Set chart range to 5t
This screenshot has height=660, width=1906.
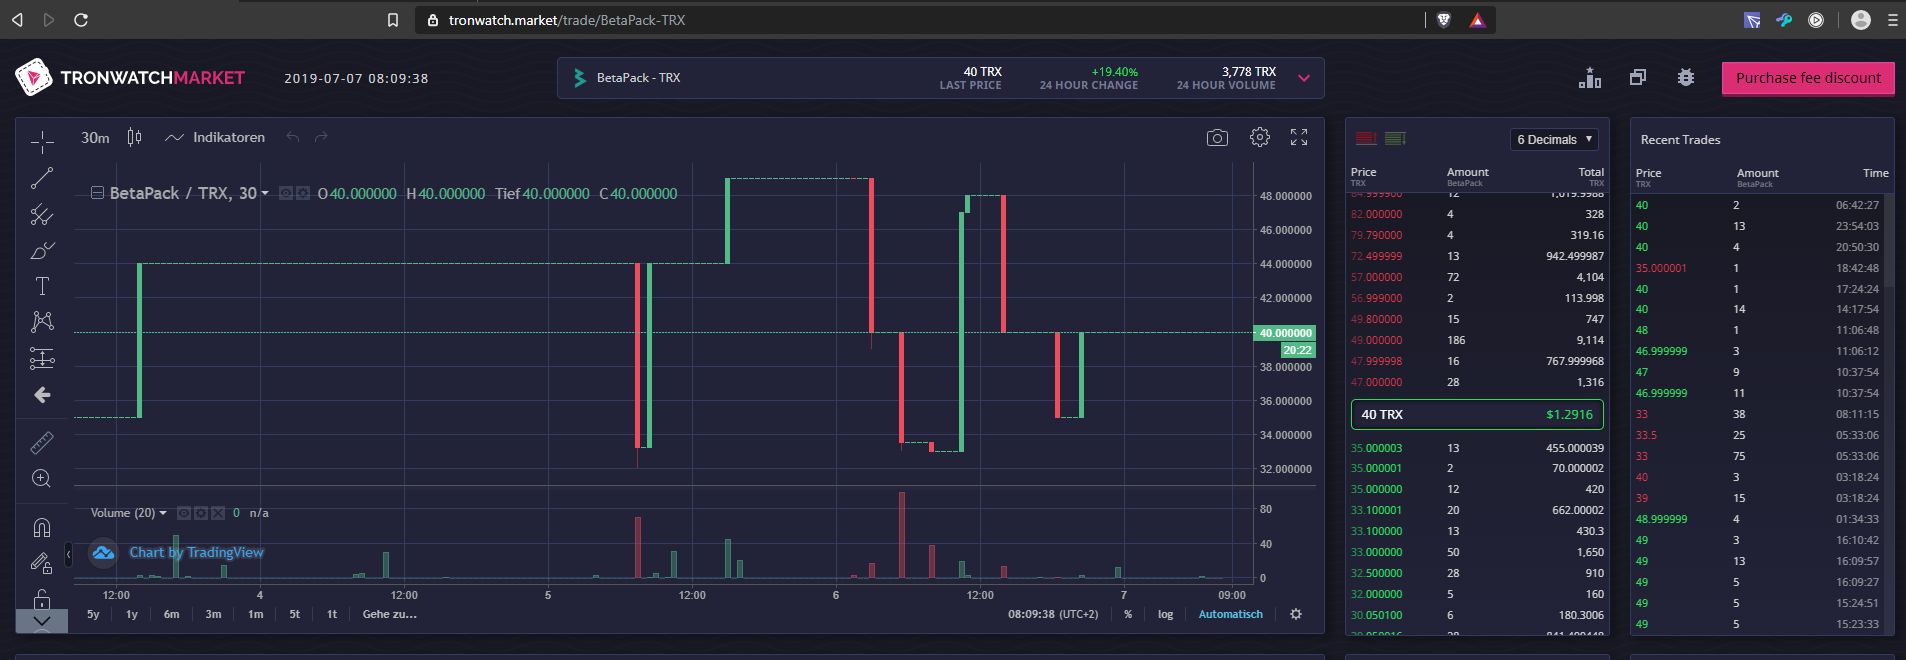[x=295, y=614]
